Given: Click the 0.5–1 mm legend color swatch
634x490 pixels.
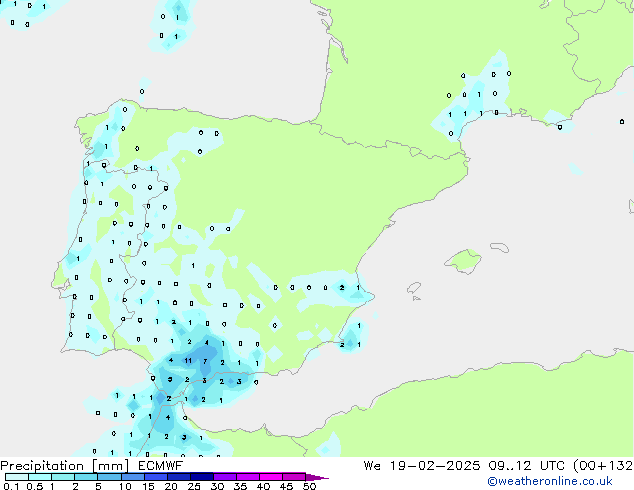Looking at the screenshot, I should click(40, 477).
